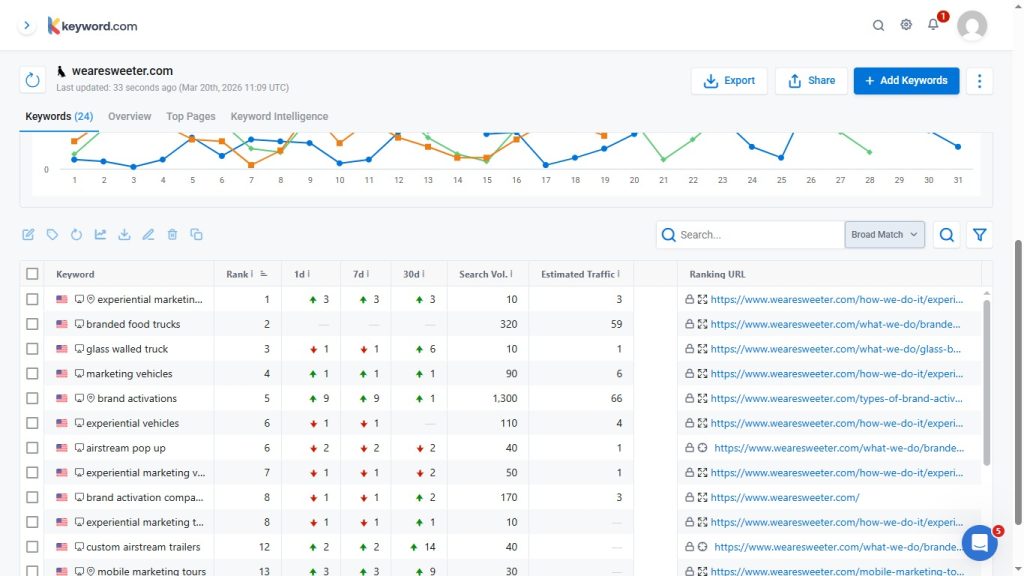Click the download keywords icon
This screenshot has width=1024, height=576.
(124, 234)
